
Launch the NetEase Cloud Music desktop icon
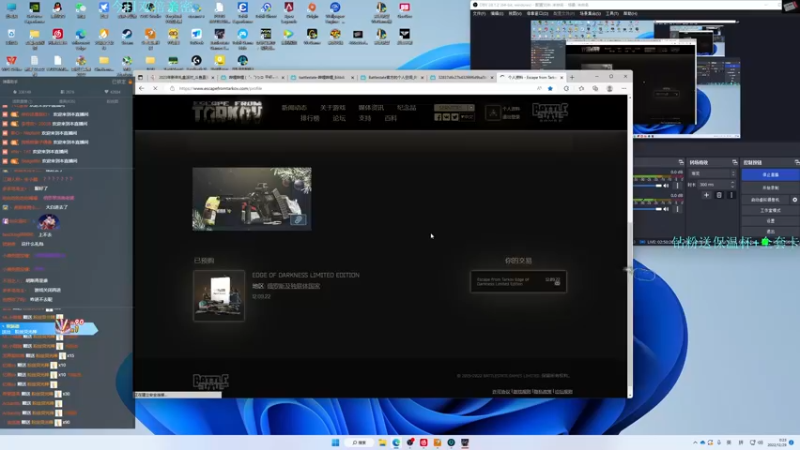[x=58, y=35]
